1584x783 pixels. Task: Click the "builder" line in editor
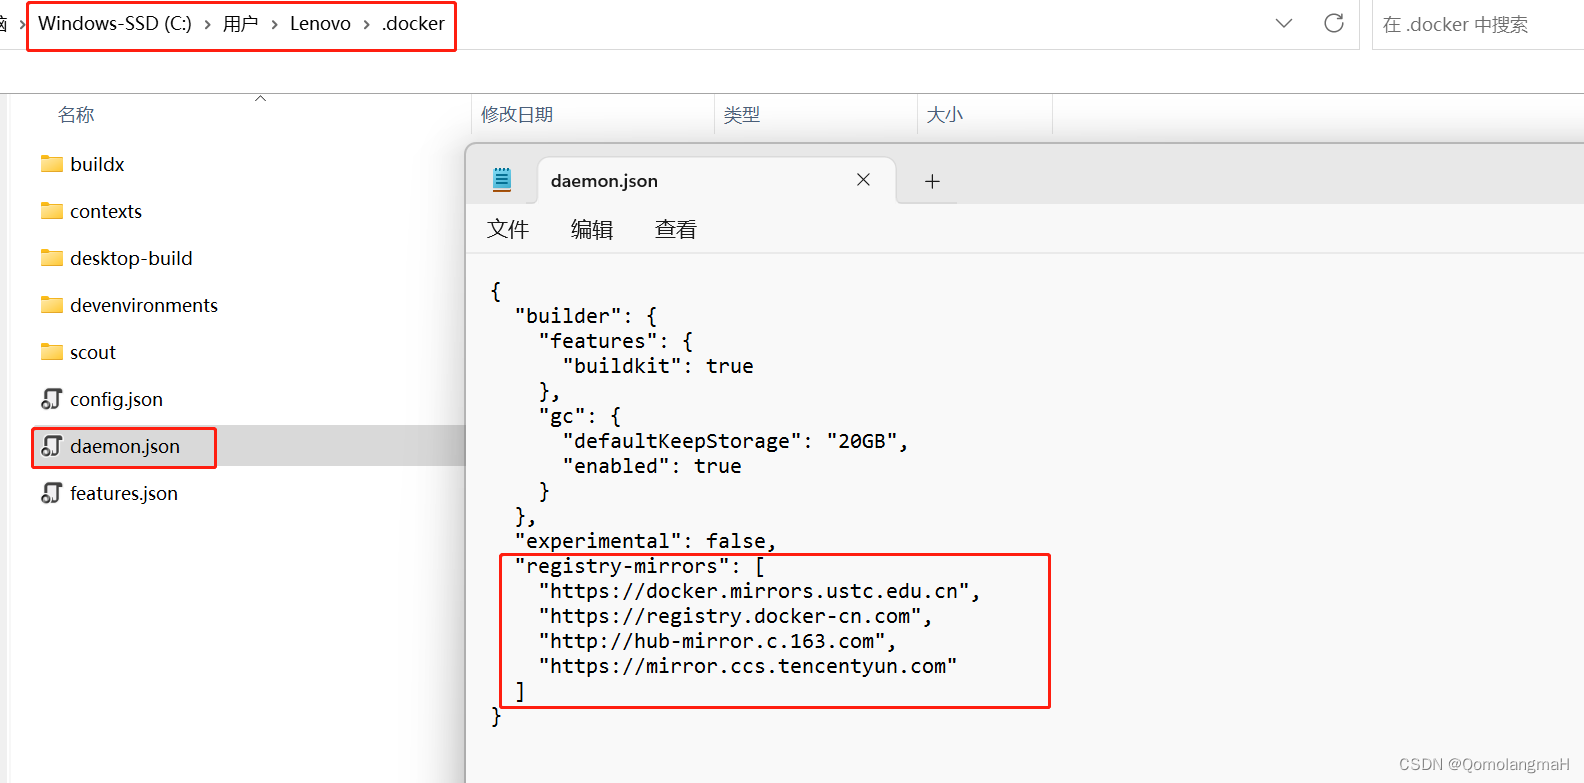click(586, 316)
